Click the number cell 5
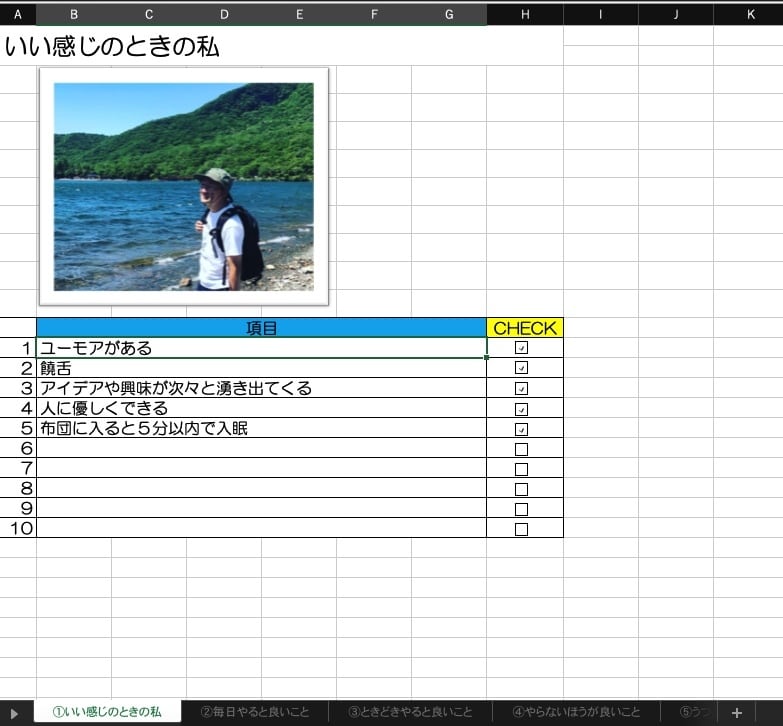The width and height of the screenshot is (783, 726). (18, 428)
